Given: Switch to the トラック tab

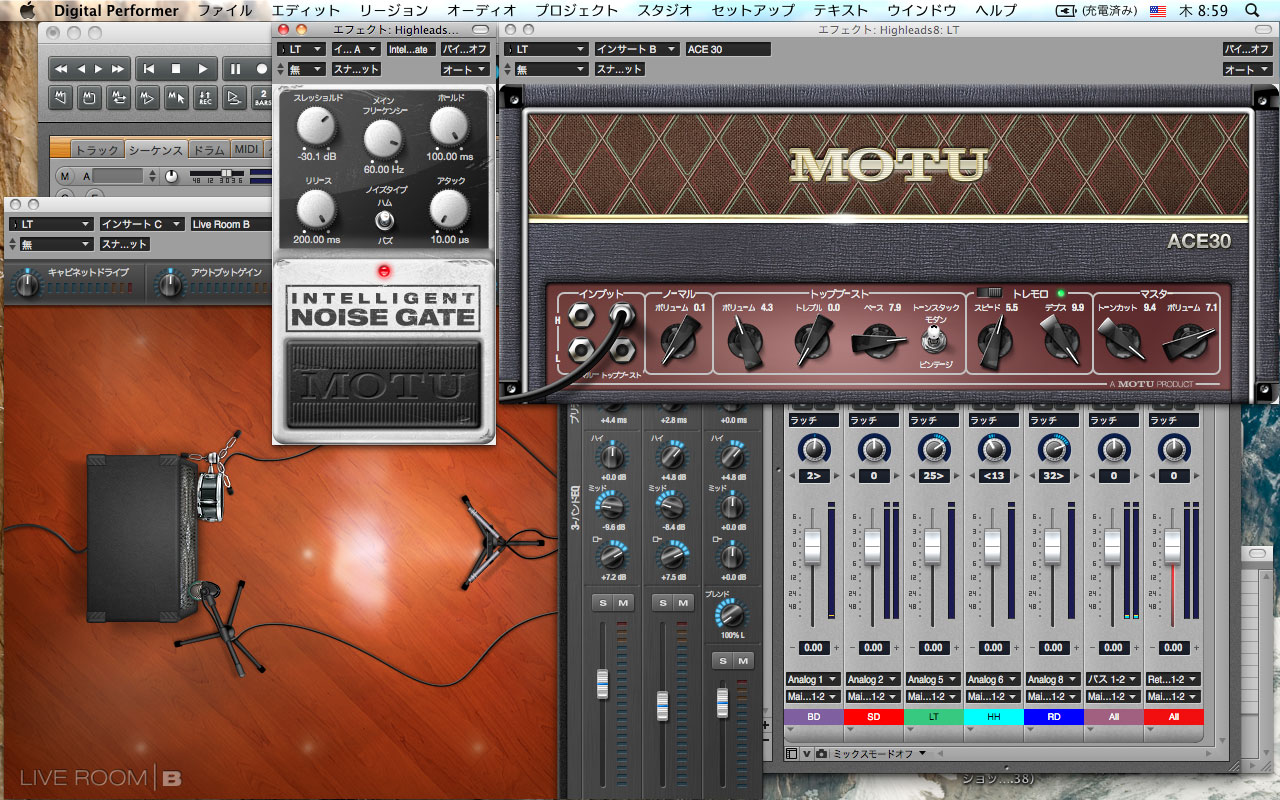Looking at the screenshot, I should [x=97, y=149].
